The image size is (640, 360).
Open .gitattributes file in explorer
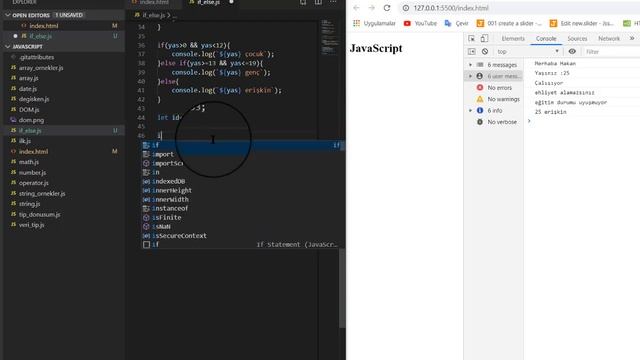36,57
